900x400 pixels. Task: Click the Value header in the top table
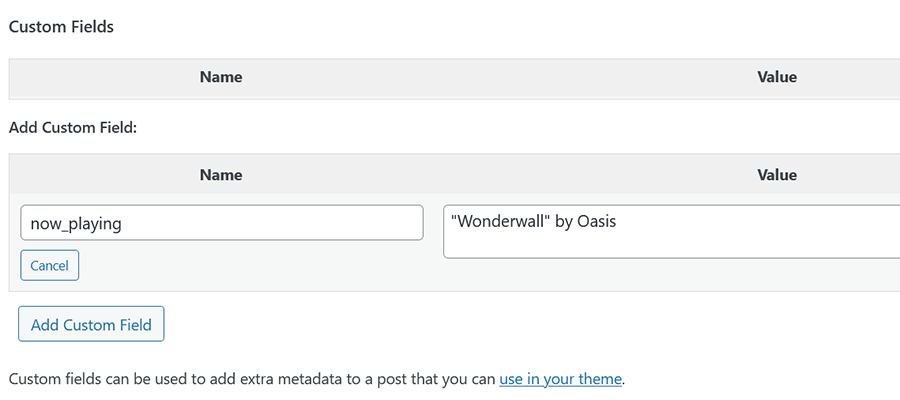click(777, 76)
